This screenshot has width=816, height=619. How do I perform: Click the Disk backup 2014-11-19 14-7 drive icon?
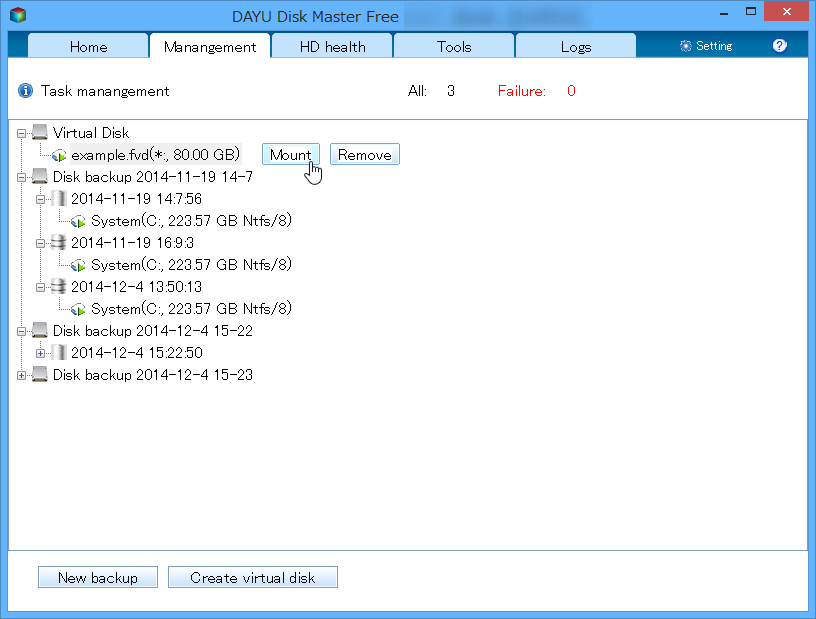click(x=40, y=176)
